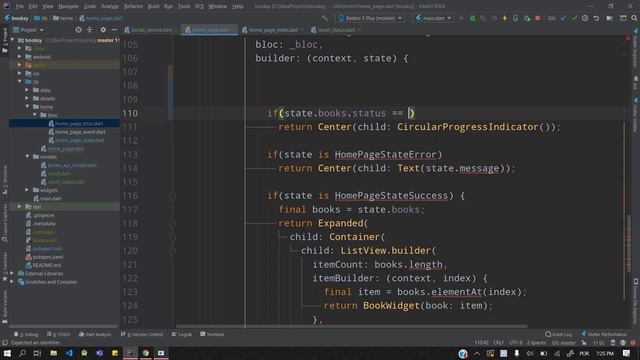Open the Search Everywhere magnifier icon

point(634,18)
